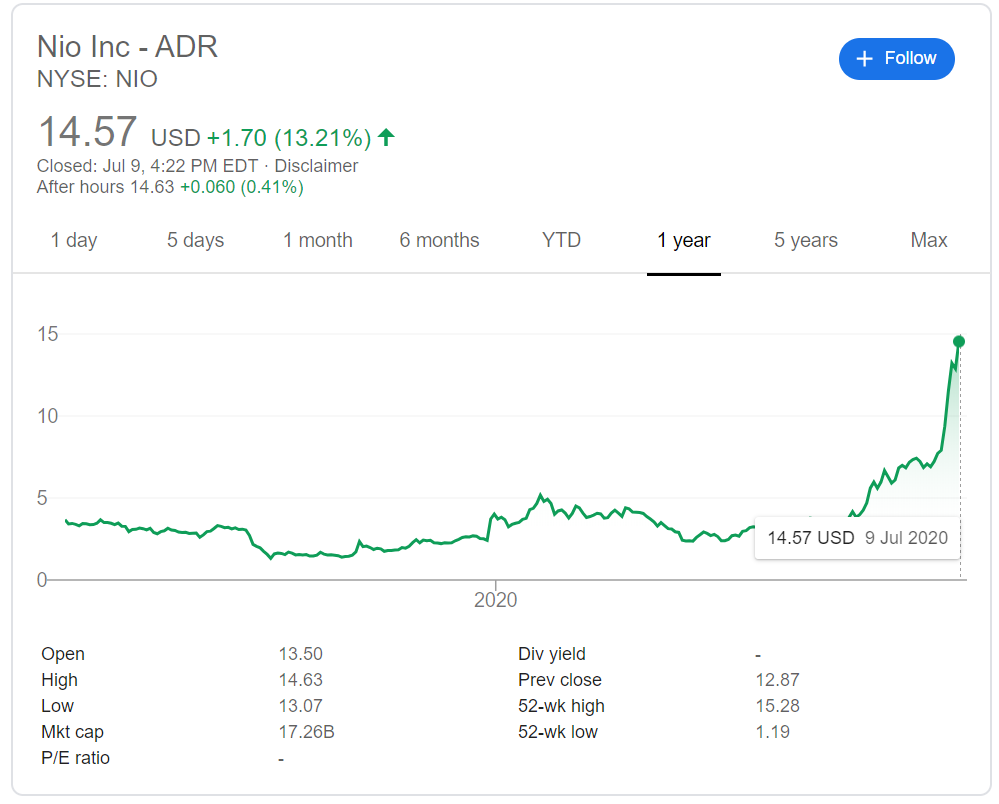This screenshot has width=999, height=804.
Task: Click the large 14.57 price
Action: (x=87, y=132)
